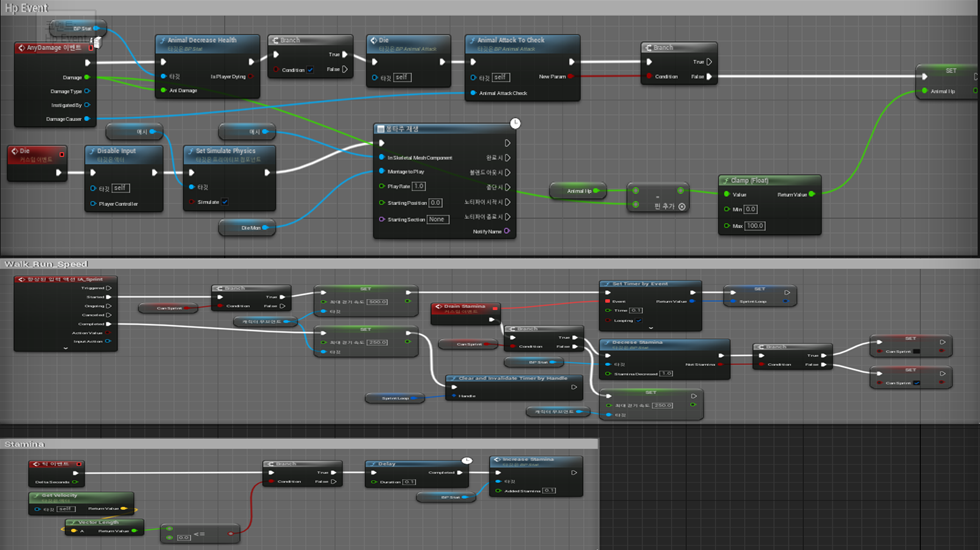
Task: Select the Walk_Run_Speed comment title
Action: (x=46, y=264)
